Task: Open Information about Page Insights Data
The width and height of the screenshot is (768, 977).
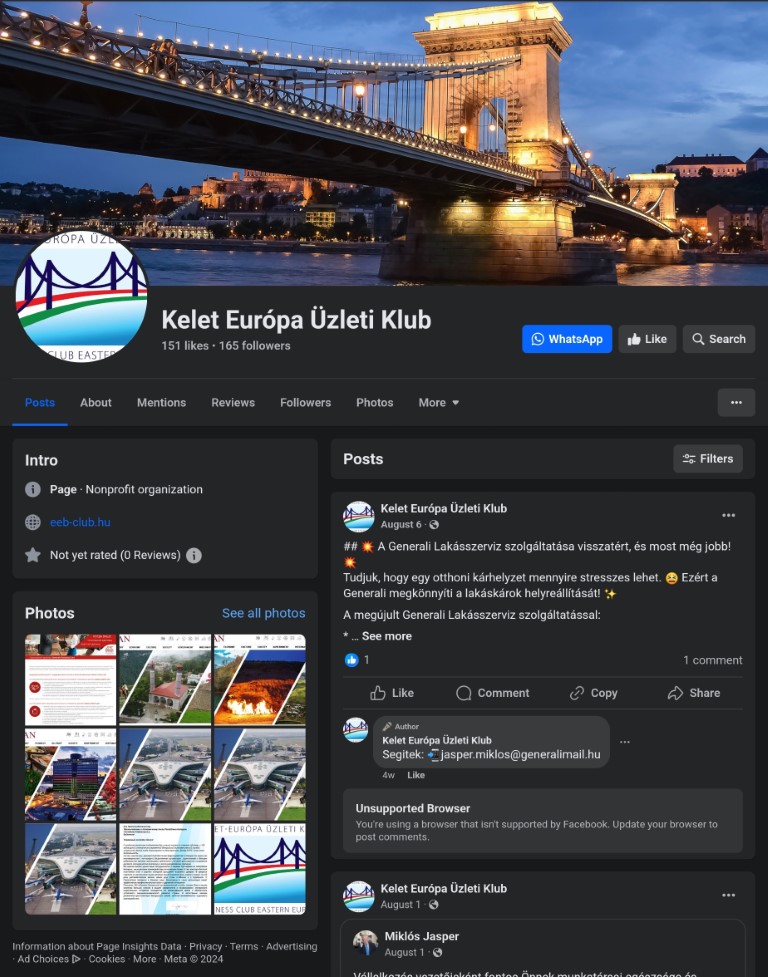Action: coord(97,946)
